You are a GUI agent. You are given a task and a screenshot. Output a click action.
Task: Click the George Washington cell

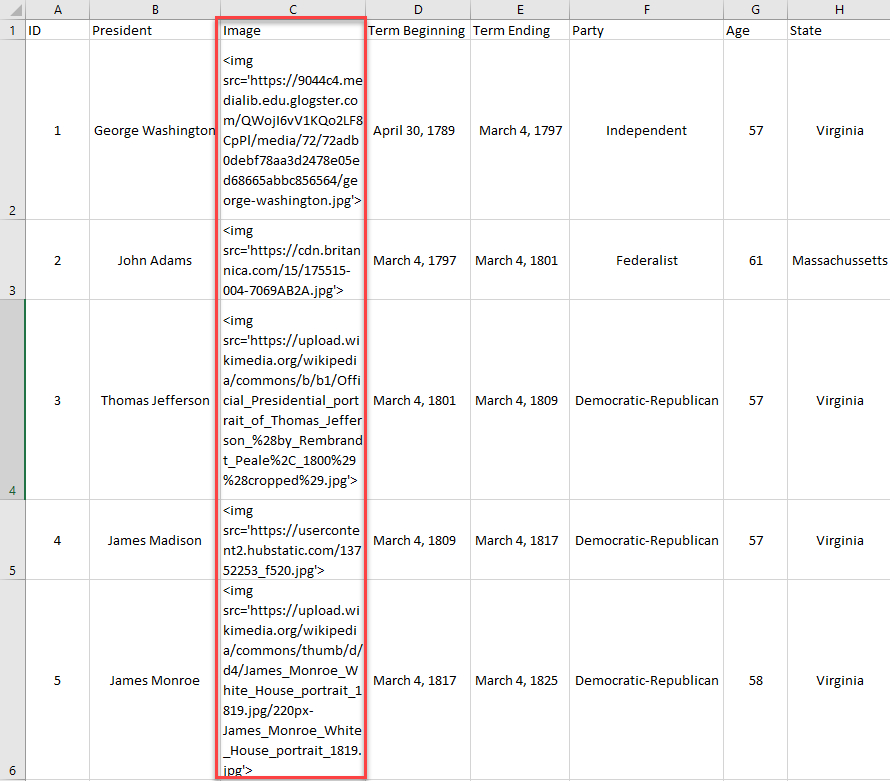pos(154,130)
